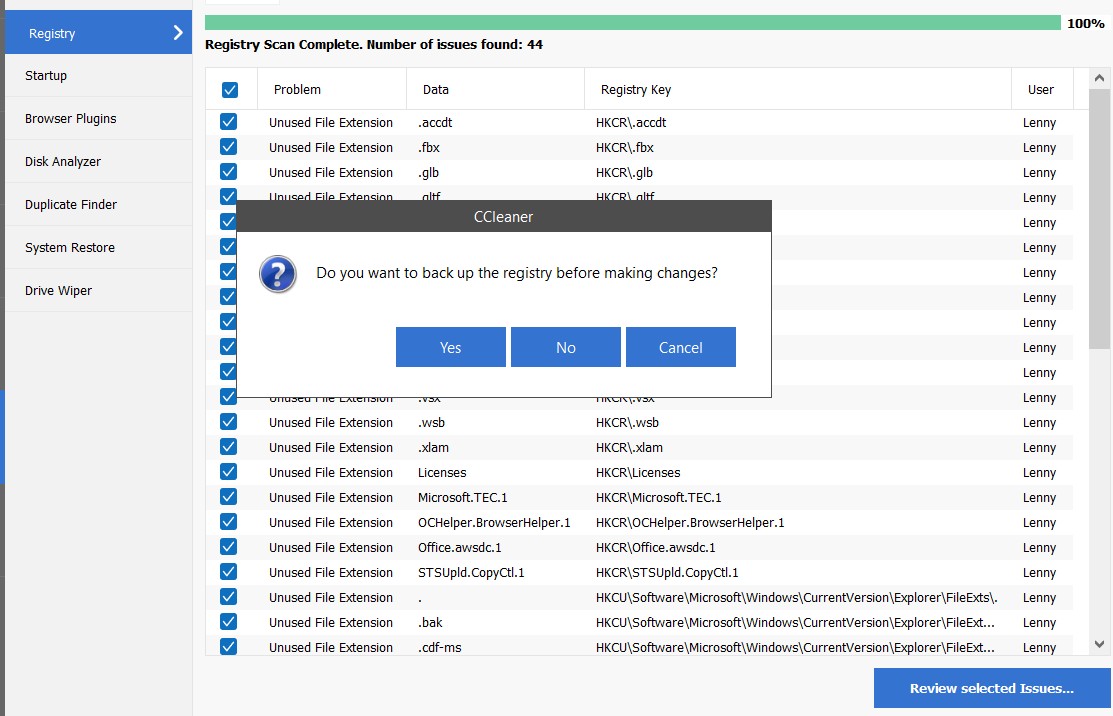Open Browser Plugins in sidebar

click(x=99, y=119)
